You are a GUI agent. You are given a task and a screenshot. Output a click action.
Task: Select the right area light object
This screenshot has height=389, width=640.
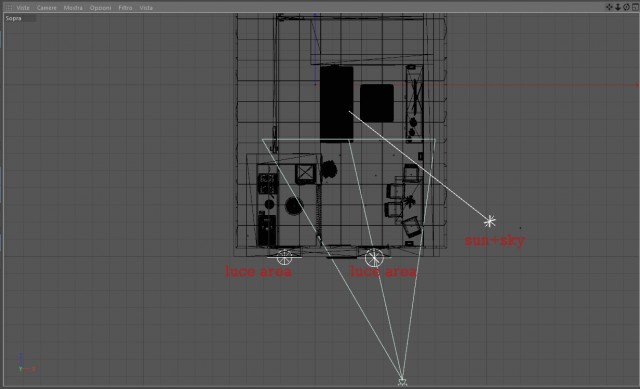pos(374,258)
